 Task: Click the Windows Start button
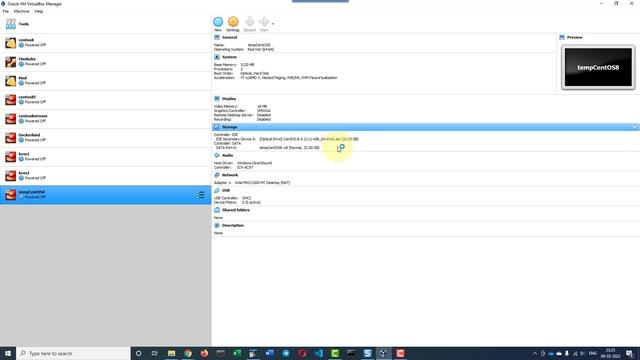pos(8,353)
